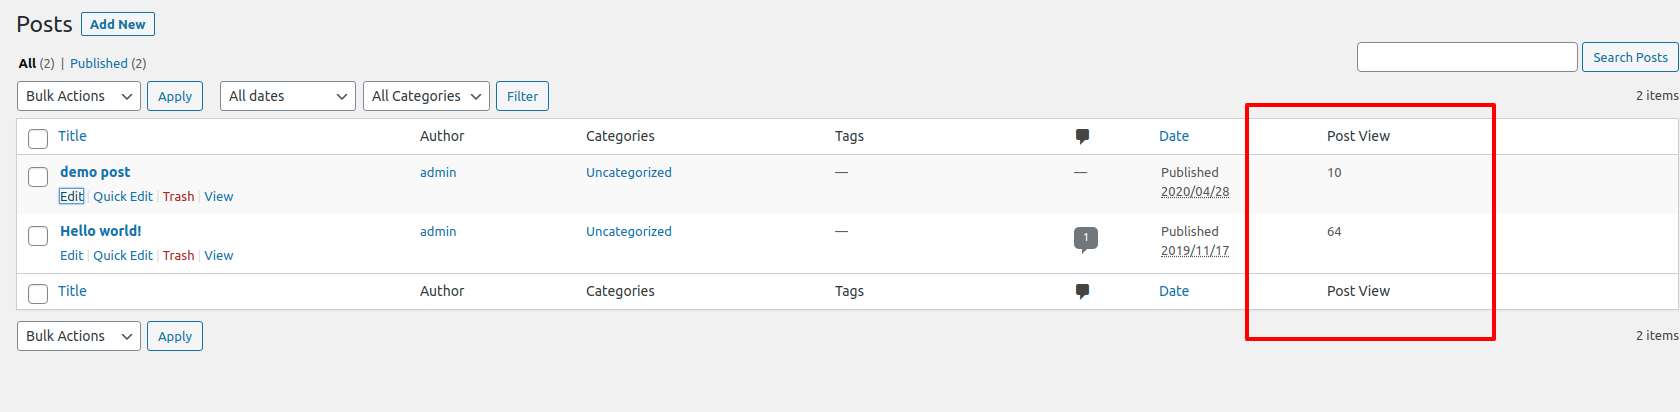The image size is (1680, 412).
Task: Click the Search Posts button
Action: pyautogui.click(x=1630, y=57)
